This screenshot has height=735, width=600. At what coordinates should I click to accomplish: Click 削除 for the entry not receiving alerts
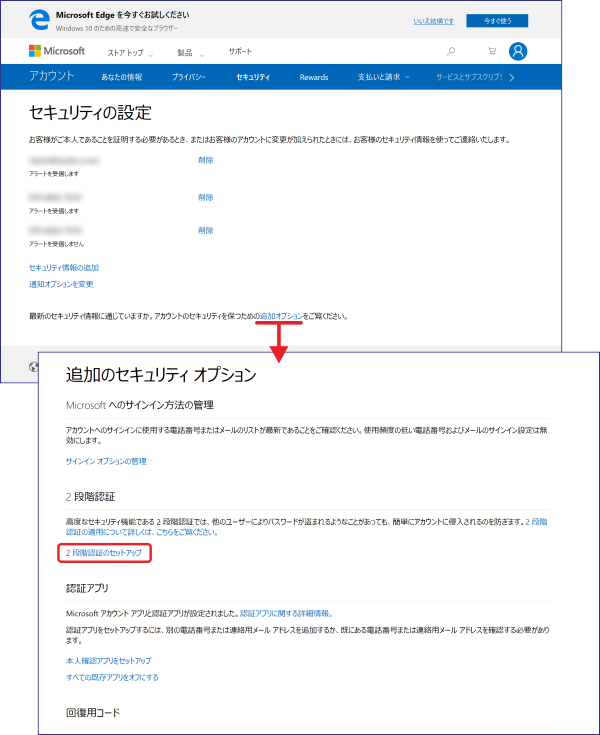tap(206, 230)
